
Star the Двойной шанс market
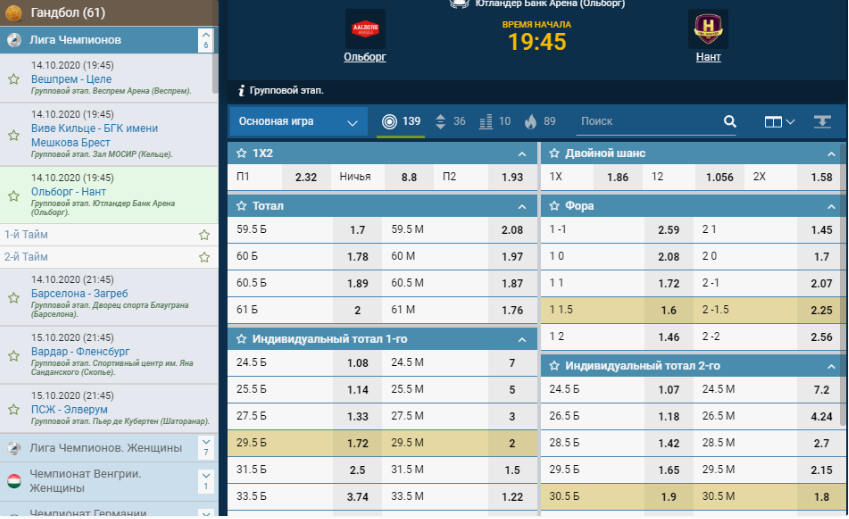coord(554,153)
